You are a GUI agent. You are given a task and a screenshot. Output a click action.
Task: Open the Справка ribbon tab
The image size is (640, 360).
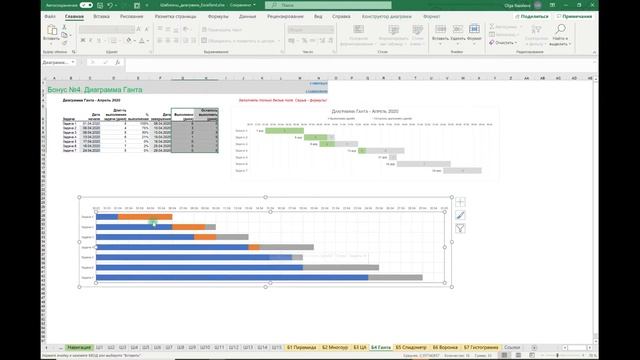341,16
